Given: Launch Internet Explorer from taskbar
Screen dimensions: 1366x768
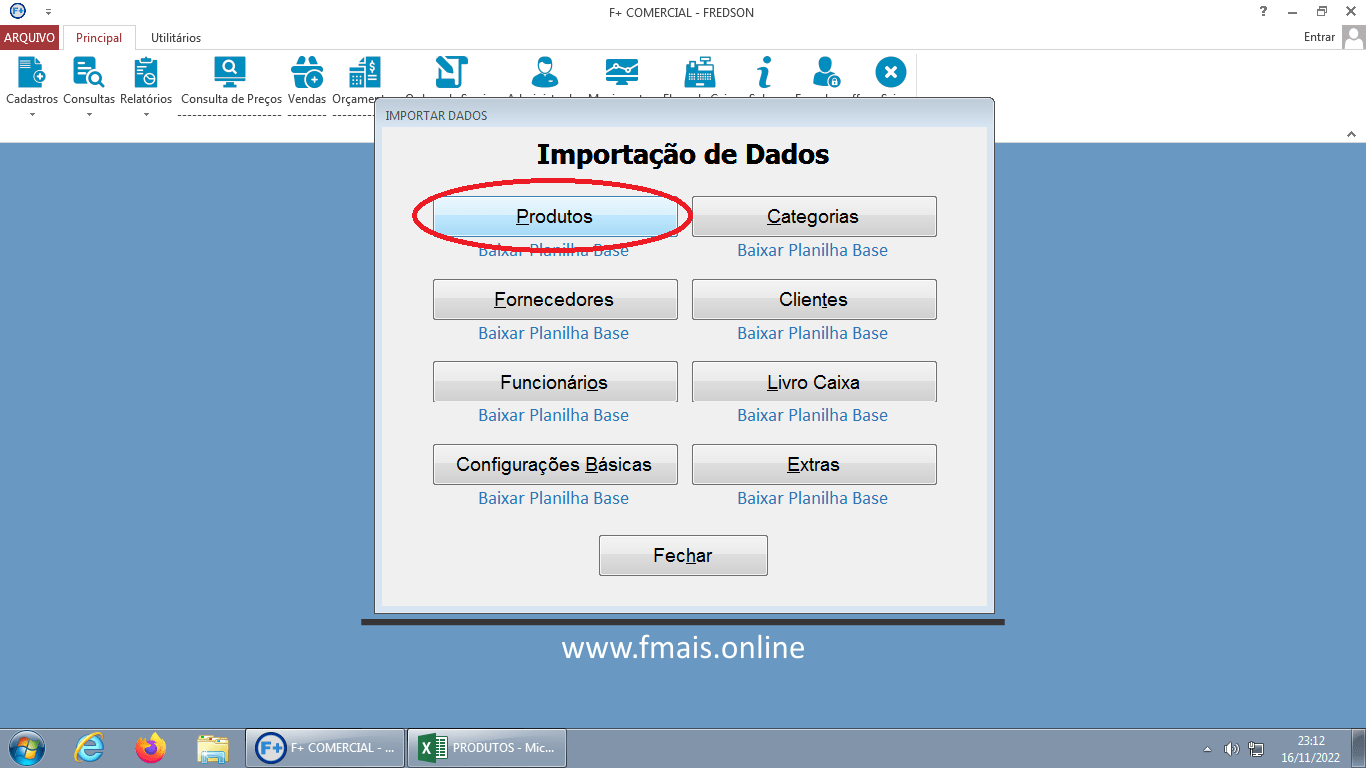Looking at the screenshot, I should (89, 747).
